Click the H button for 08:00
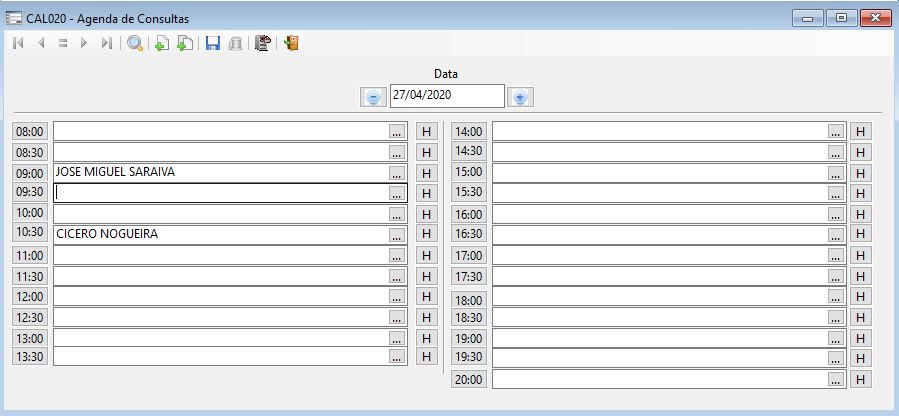Image resolution: width=899 pixels, height=416 pixels. (426, 131)
